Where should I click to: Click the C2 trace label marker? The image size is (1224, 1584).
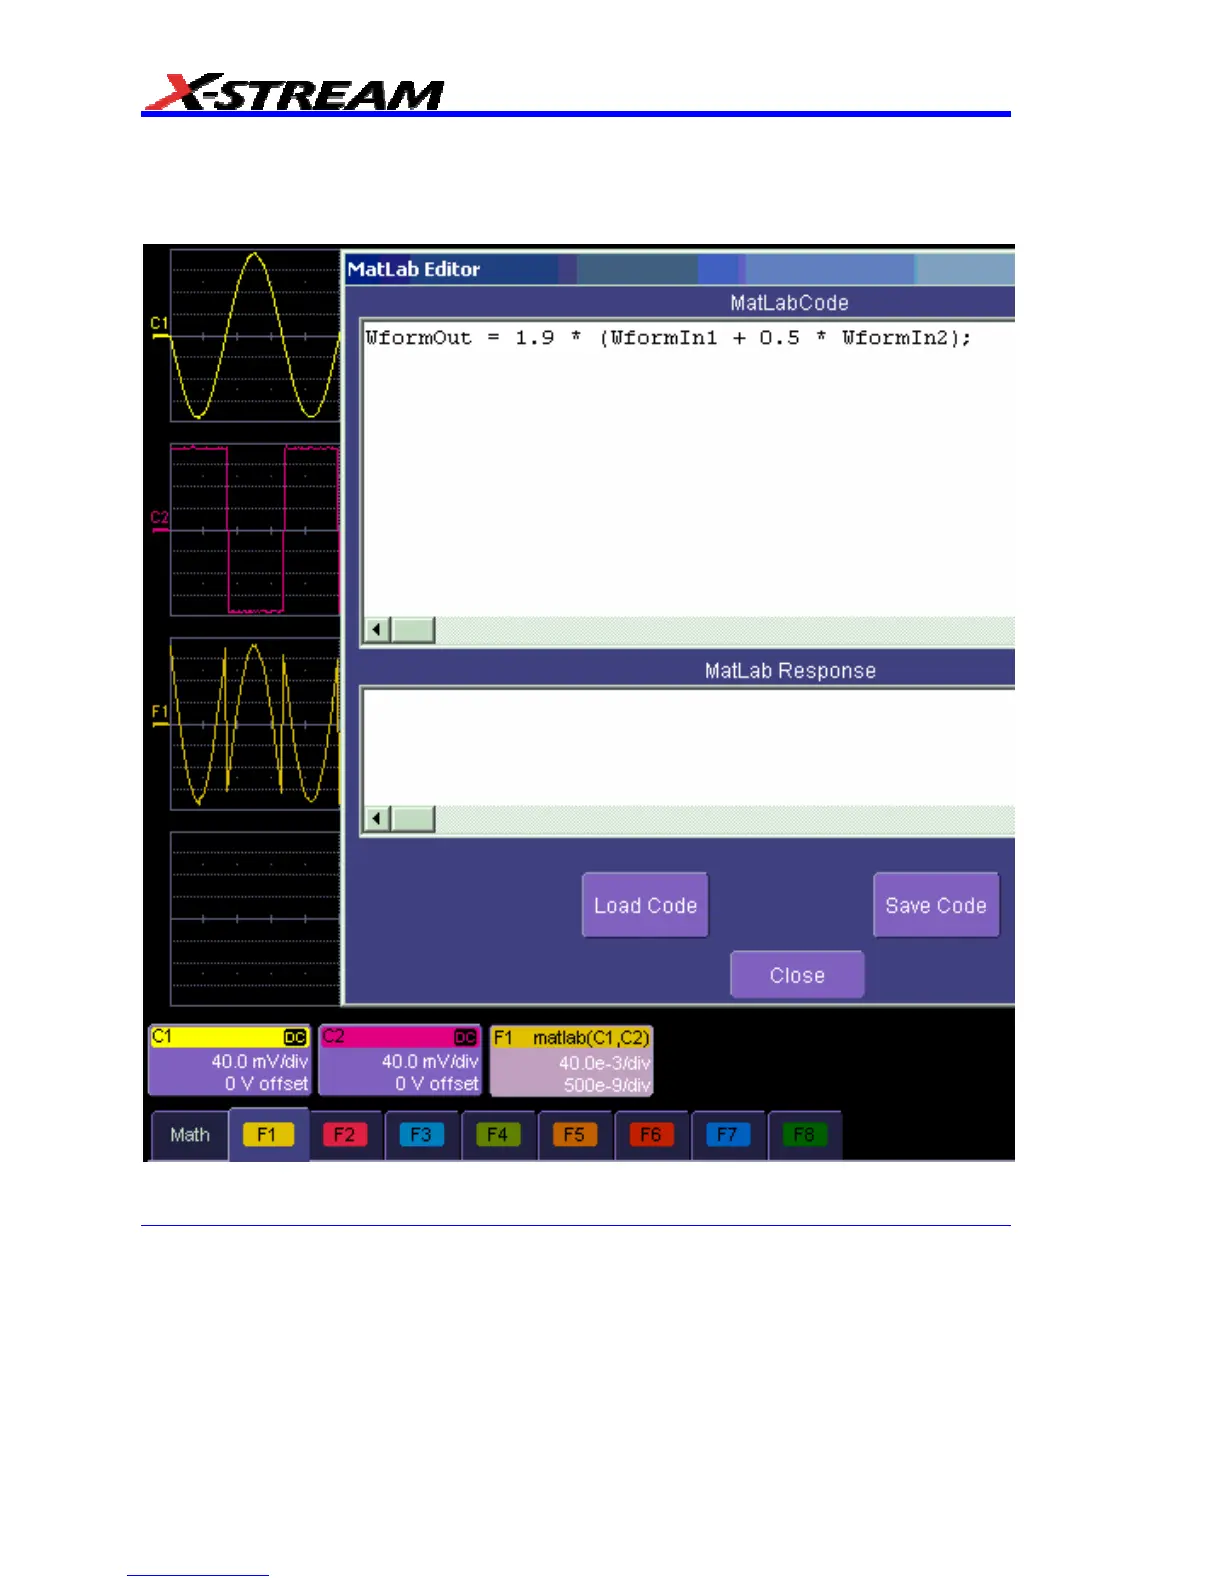pos(160,518)
